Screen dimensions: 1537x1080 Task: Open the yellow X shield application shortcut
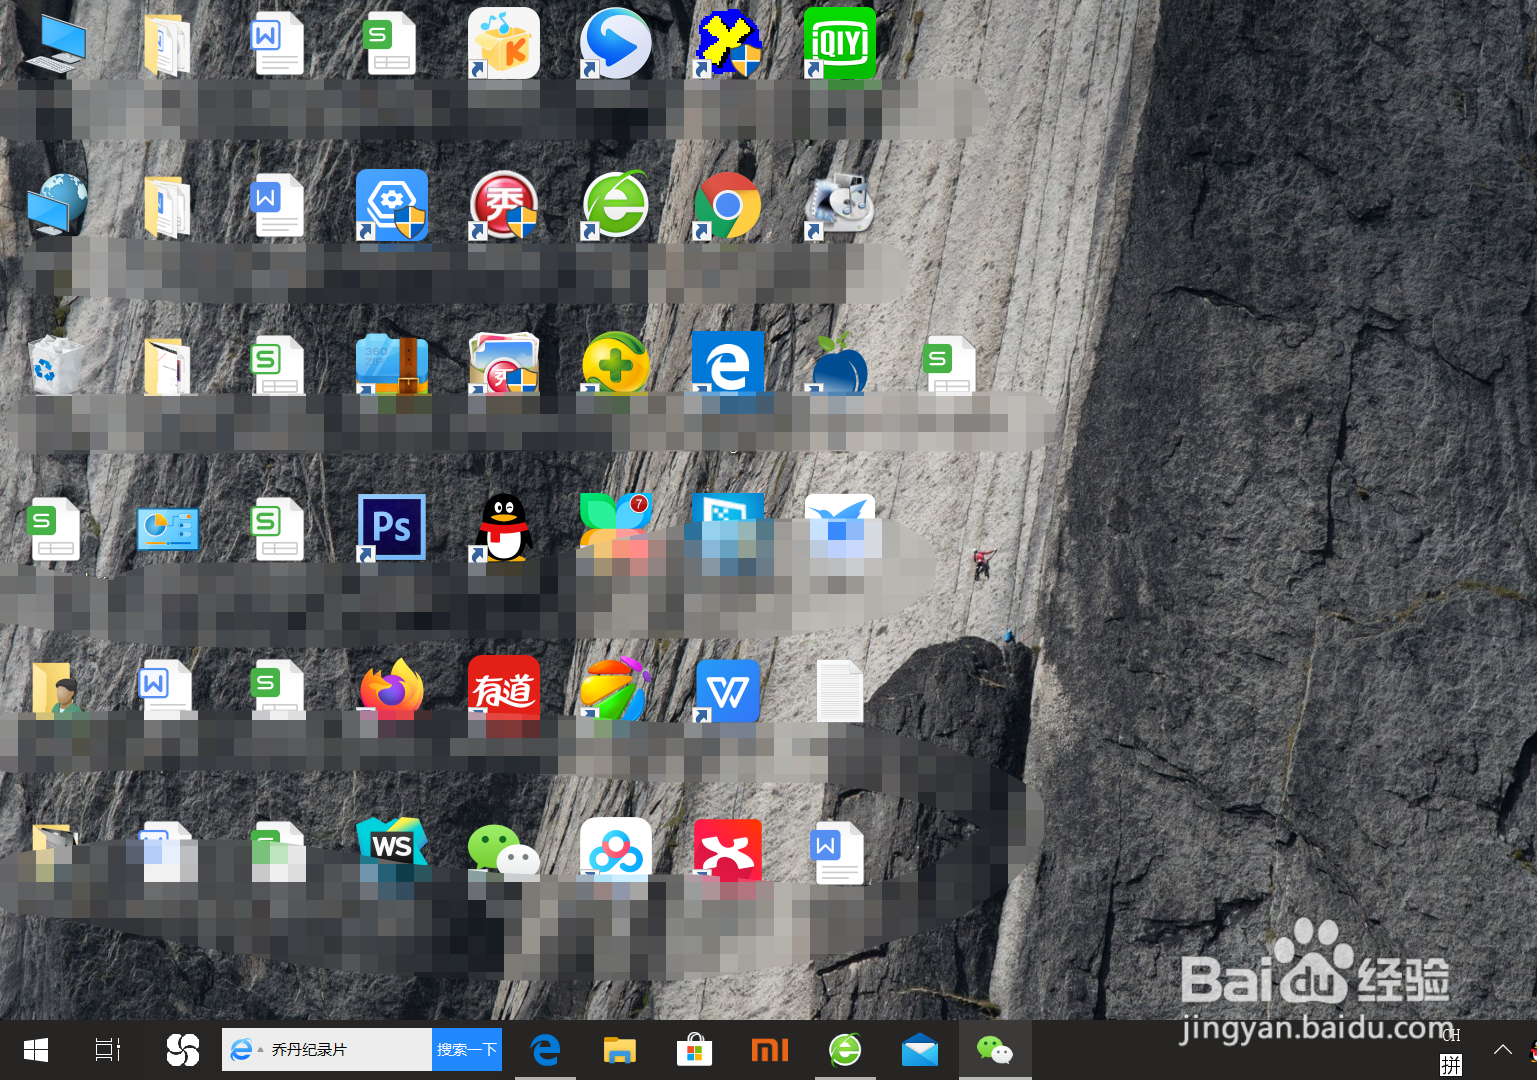point(729,45)
